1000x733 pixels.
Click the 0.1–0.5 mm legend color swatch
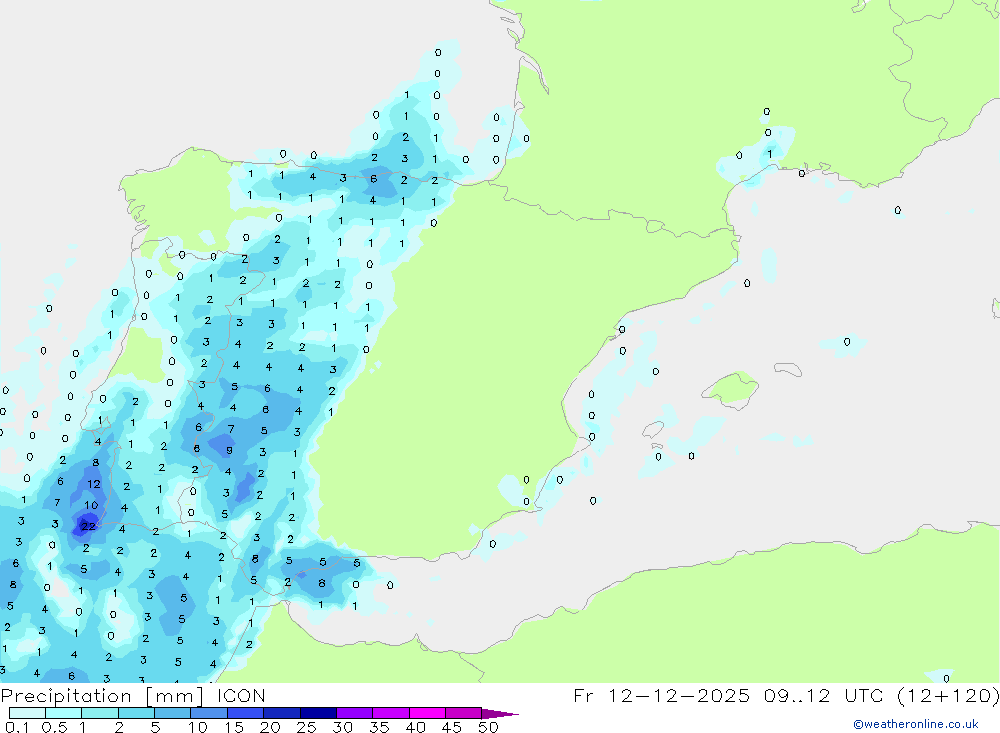[27, 713]
